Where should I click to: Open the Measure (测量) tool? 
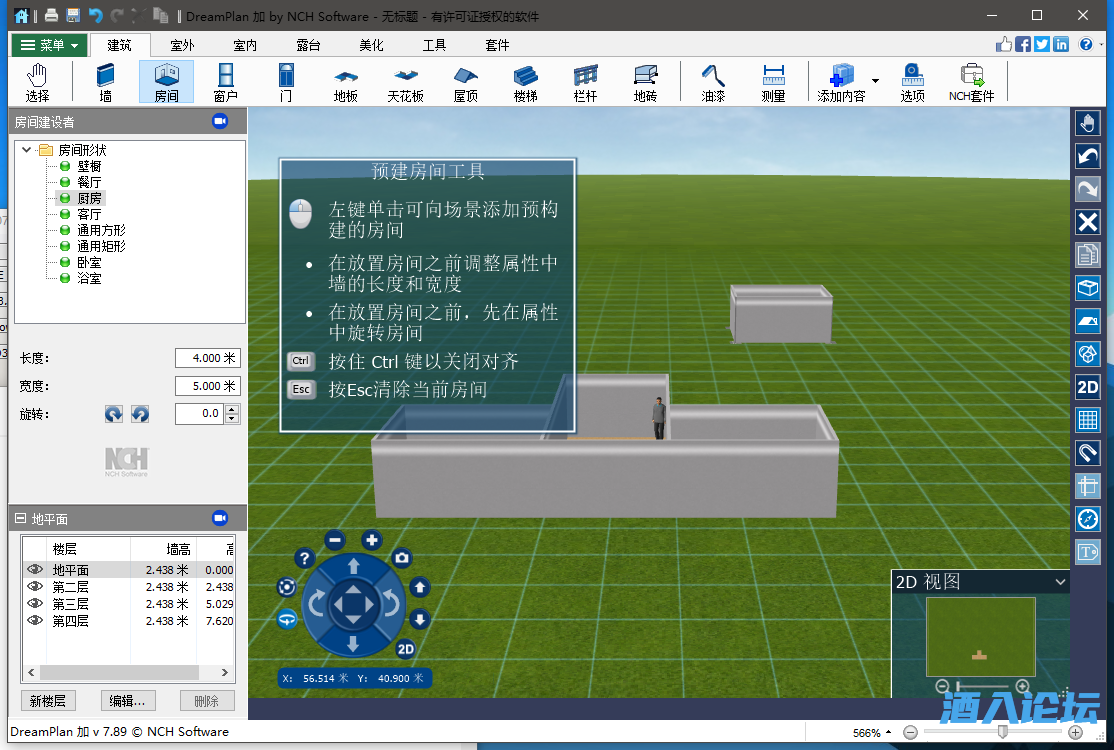[x=773, y=82]
